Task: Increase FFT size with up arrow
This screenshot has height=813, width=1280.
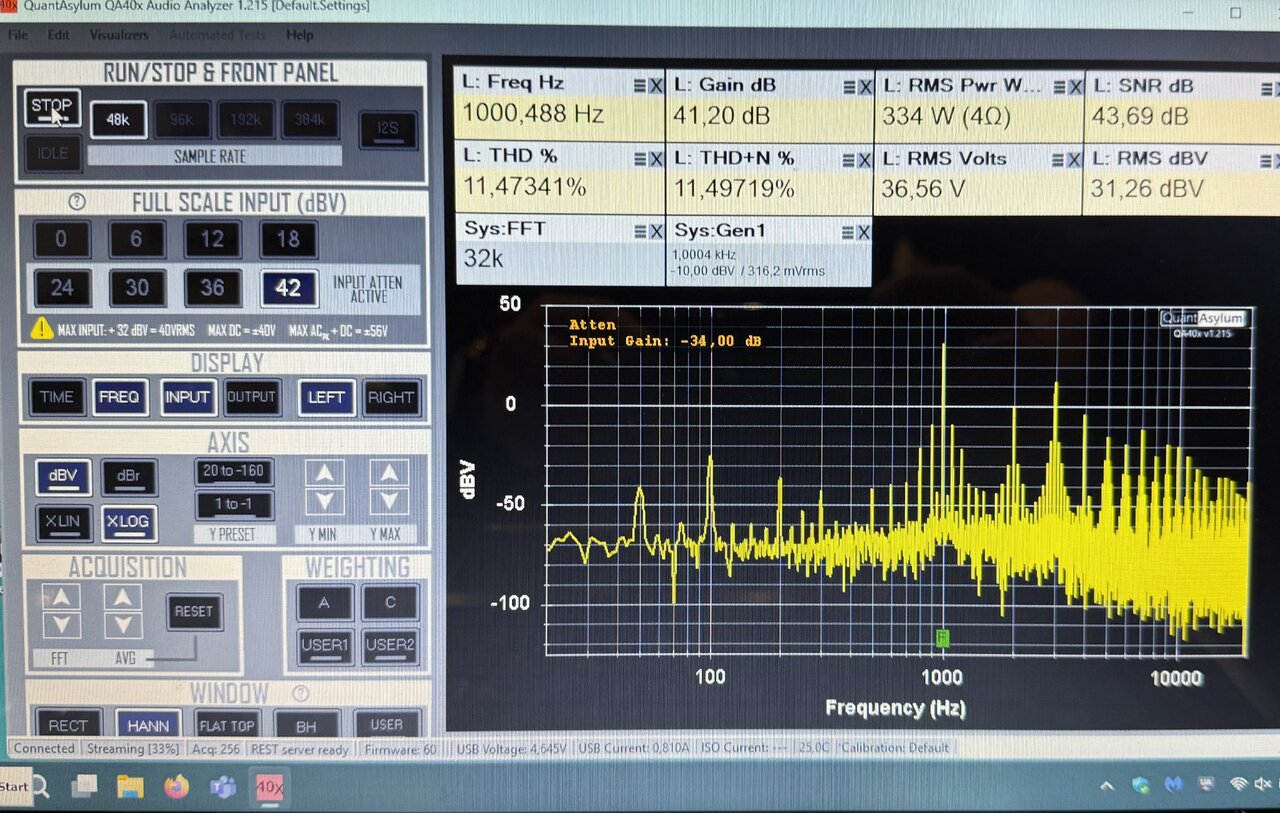Action: (x=61, y=598)
